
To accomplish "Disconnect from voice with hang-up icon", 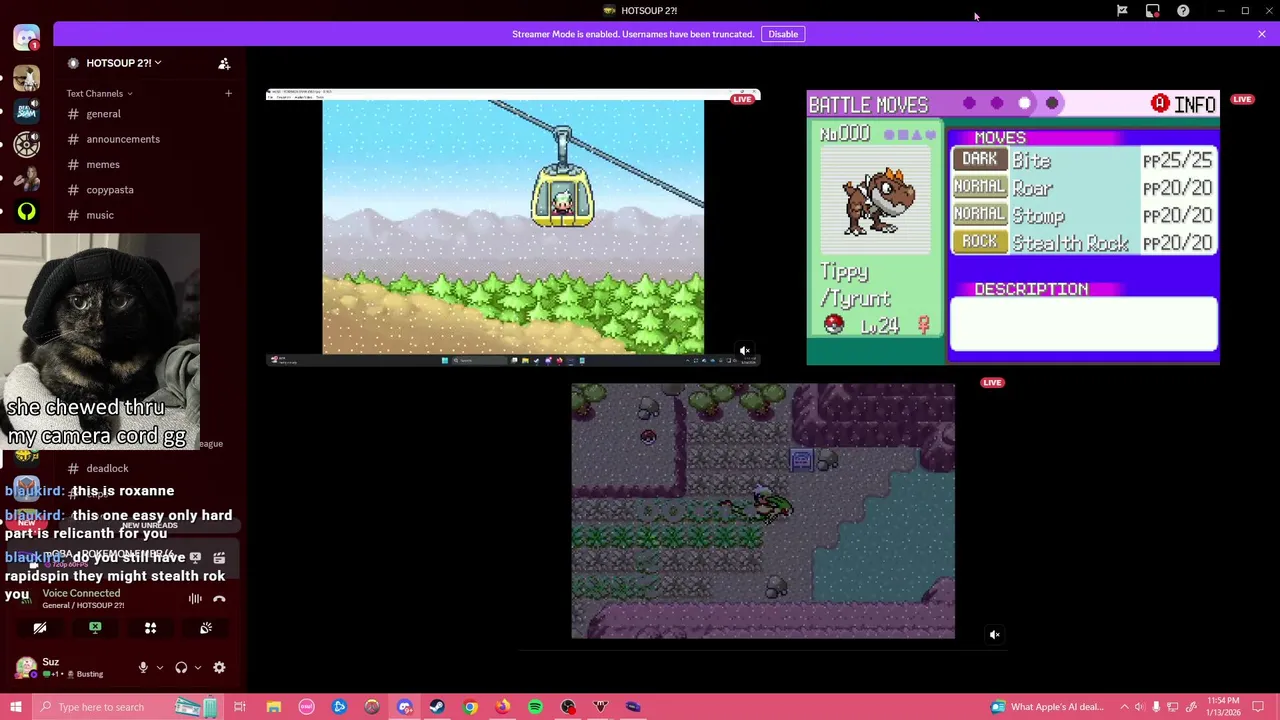I will click(x=219, y=599).
